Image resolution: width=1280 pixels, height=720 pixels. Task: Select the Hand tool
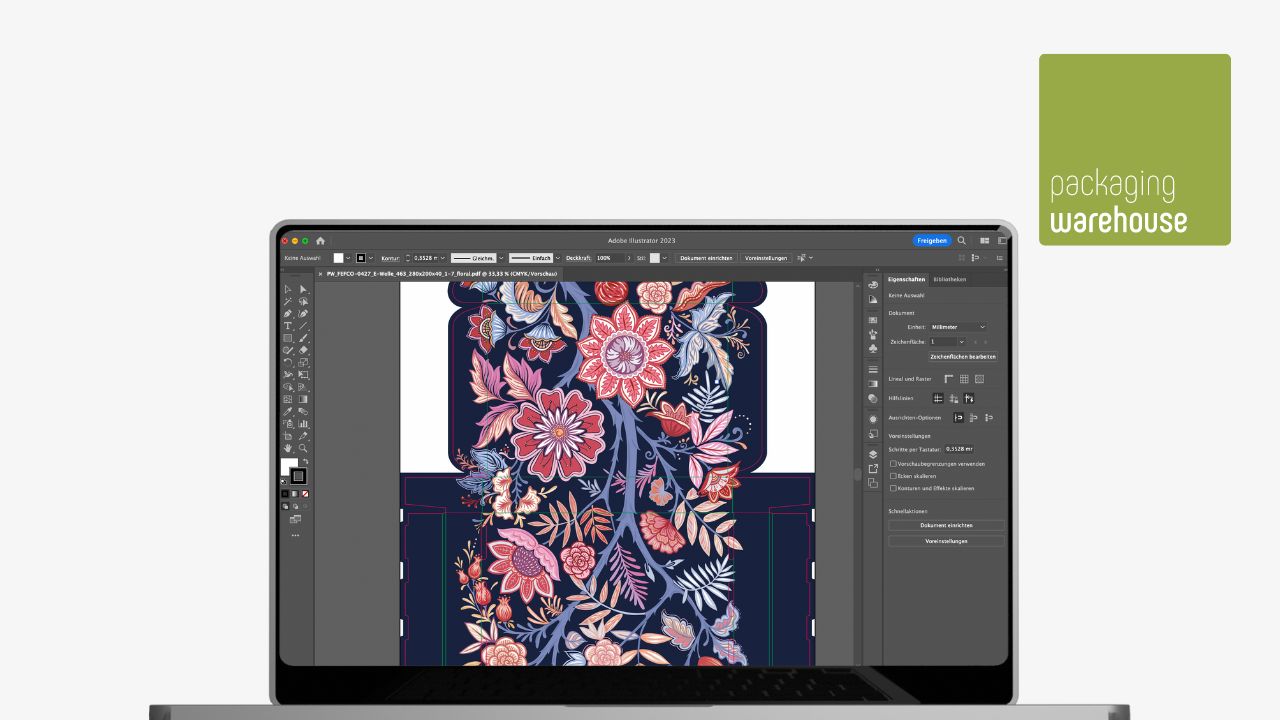[288, 448]
